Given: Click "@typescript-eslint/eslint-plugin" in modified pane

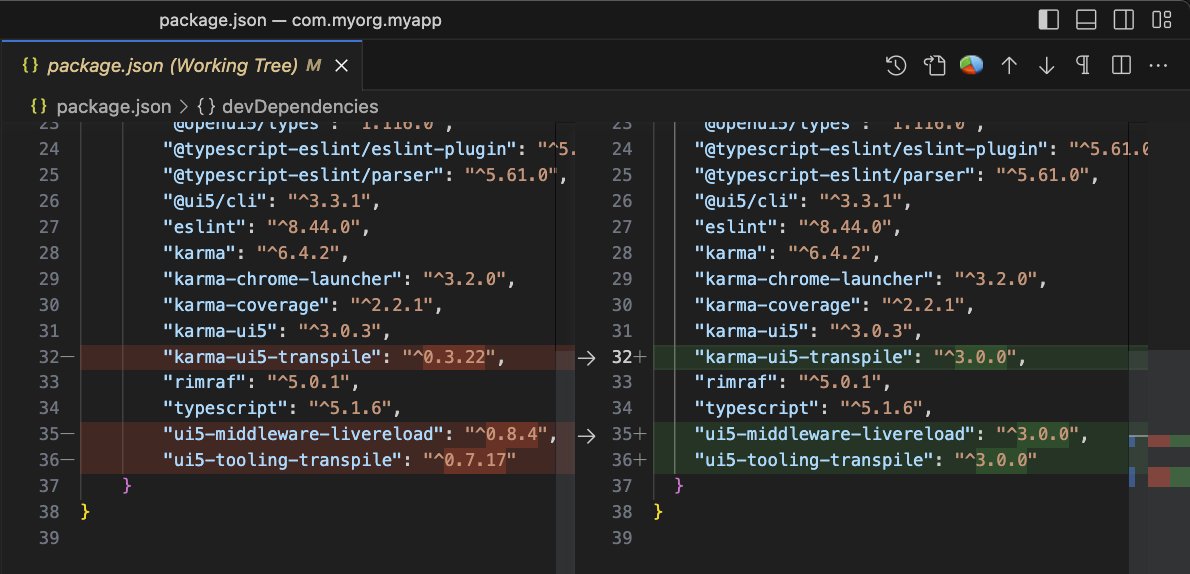Looking at the screenshot, I should (871, 149).
